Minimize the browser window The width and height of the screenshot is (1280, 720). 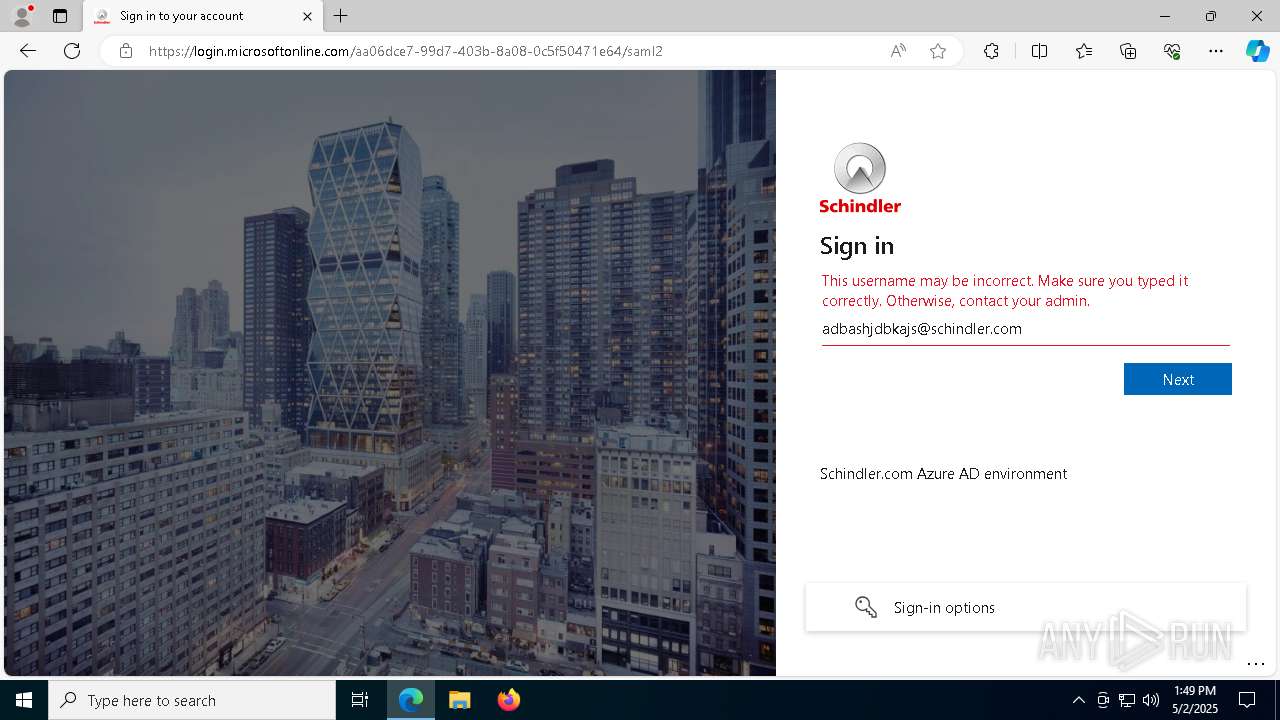[x=1164, y=16]
